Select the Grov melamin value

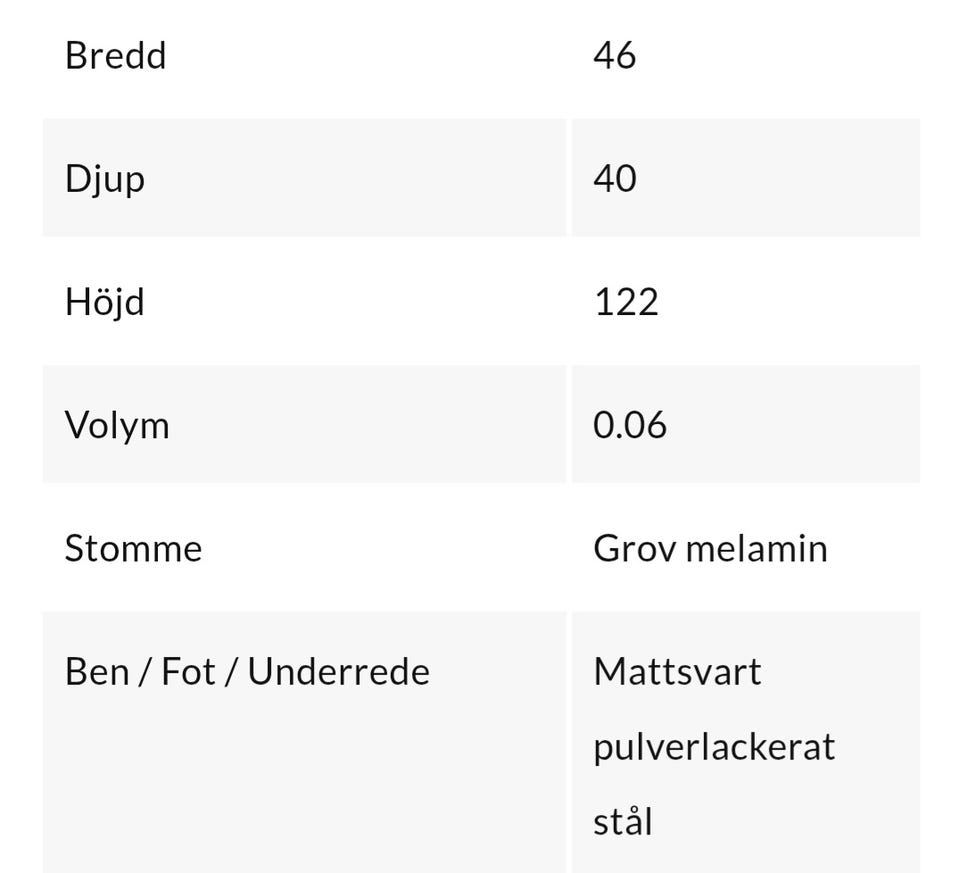click(x=710, y=549)
